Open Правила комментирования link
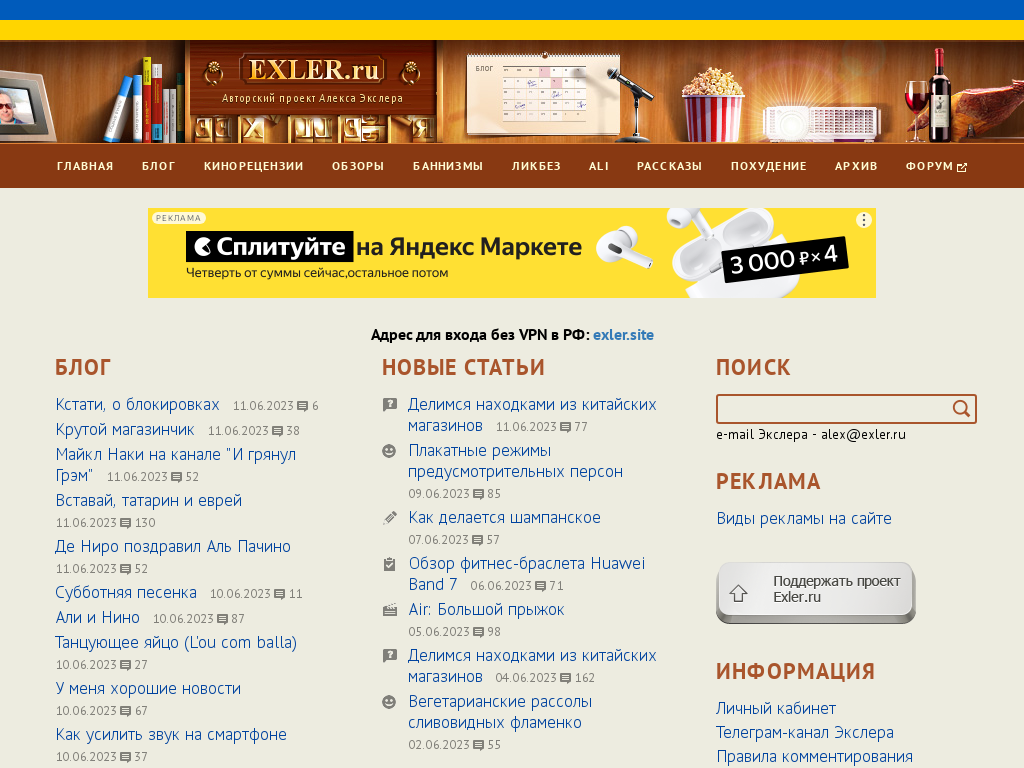1024x768 pixels. point(814,757)
